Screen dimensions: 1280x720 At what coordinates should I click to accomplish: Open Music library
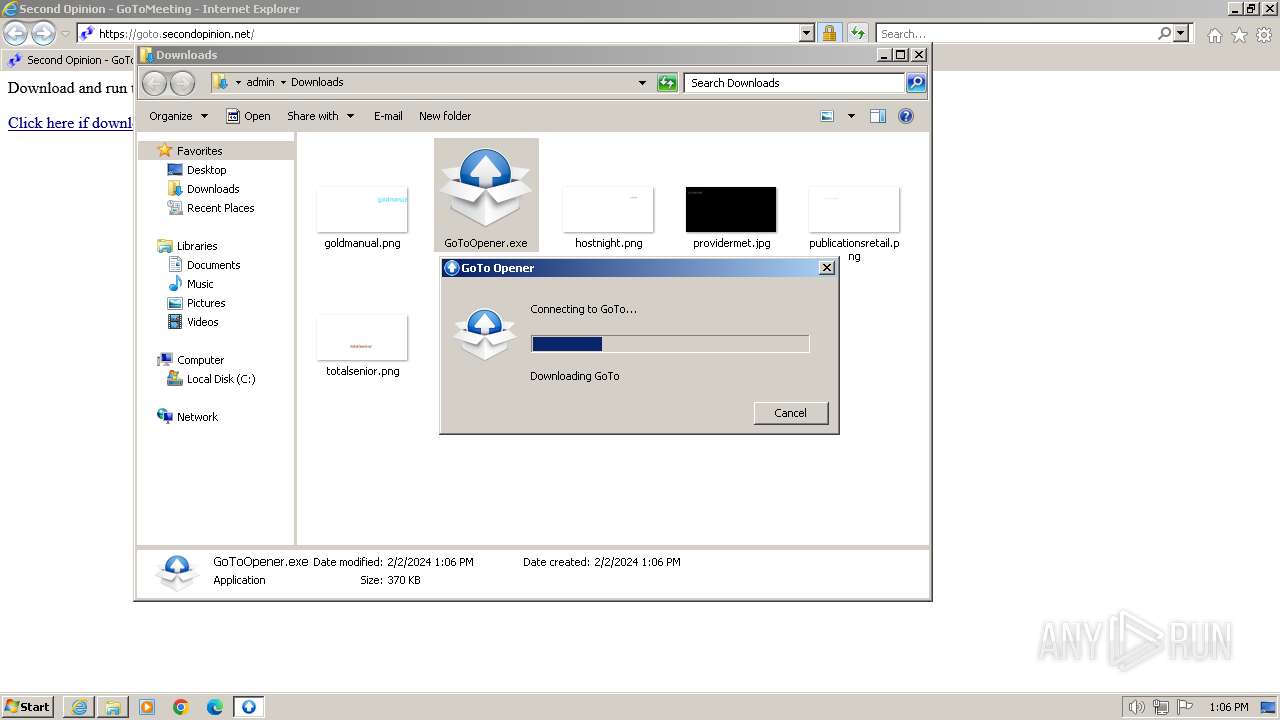[x=200, y=284]
